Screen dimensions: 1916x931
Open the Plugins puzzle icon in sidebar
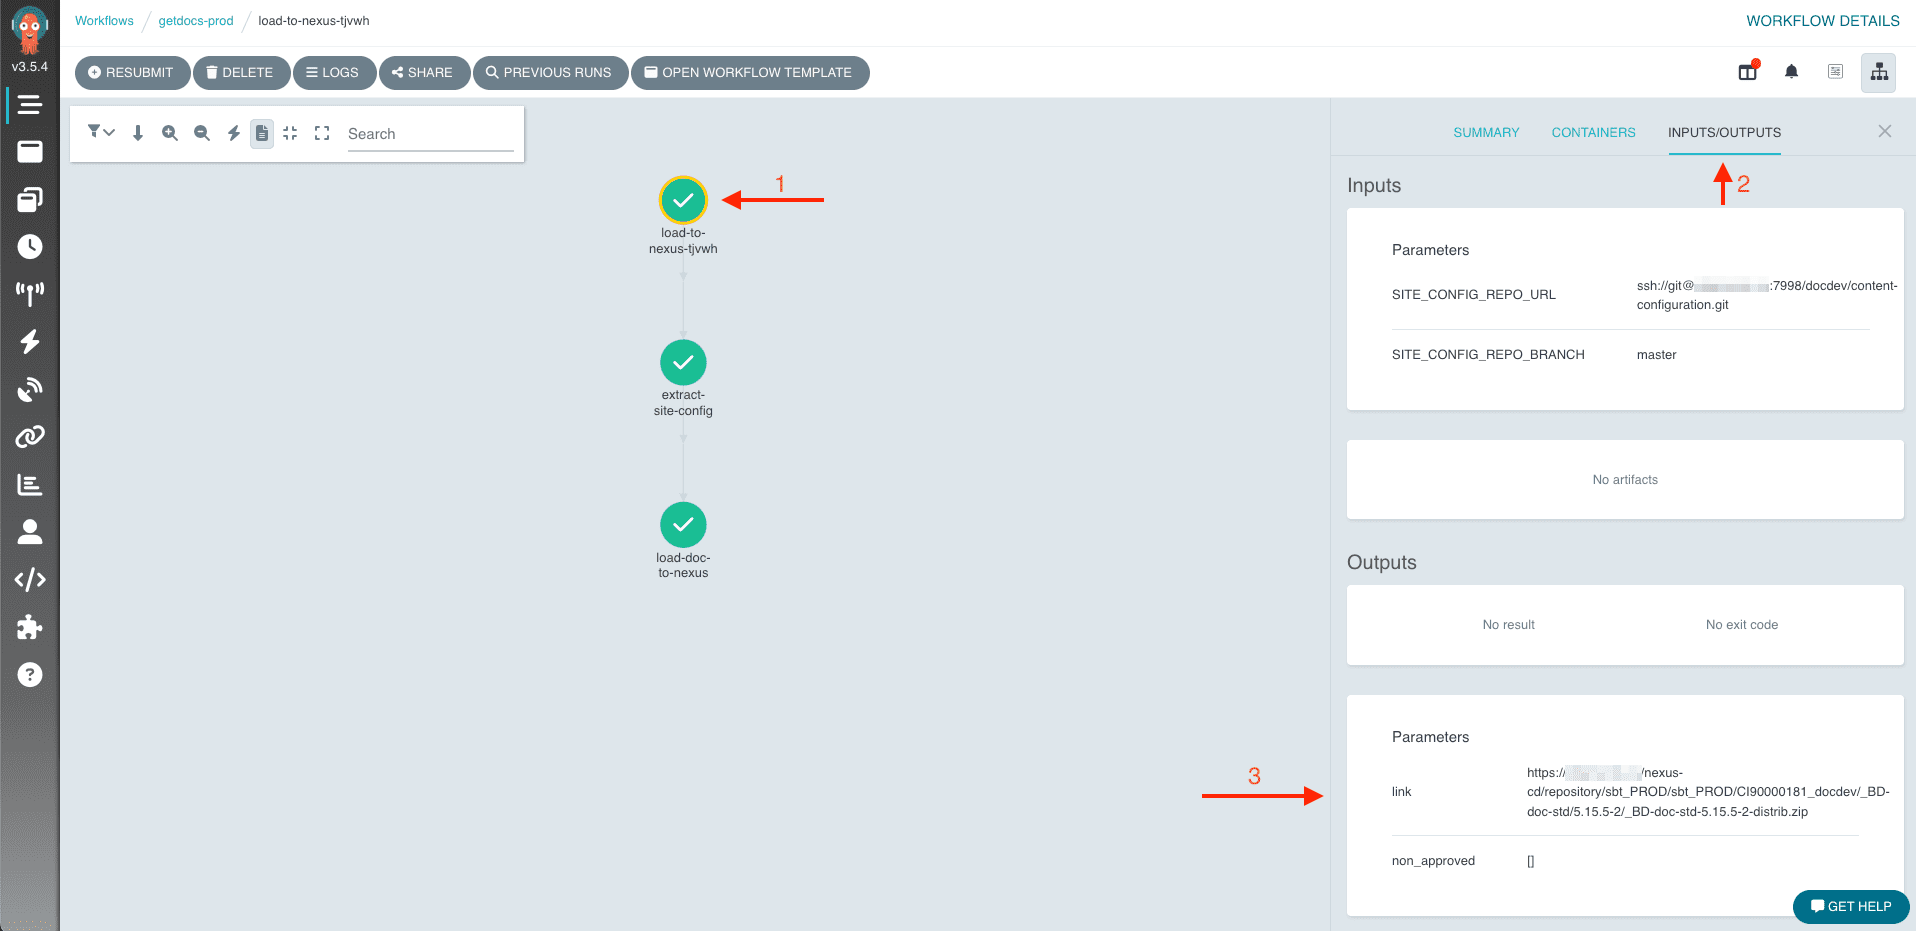(x=30, y=627)
